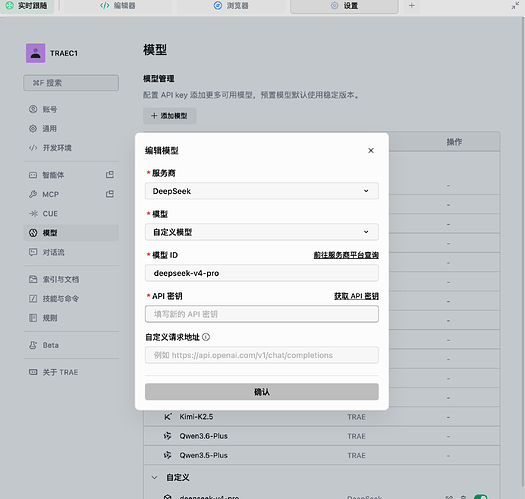Click the info icon beside 自定义请求地址
This screenshot has width=525, height=499.
coord(206,337)
